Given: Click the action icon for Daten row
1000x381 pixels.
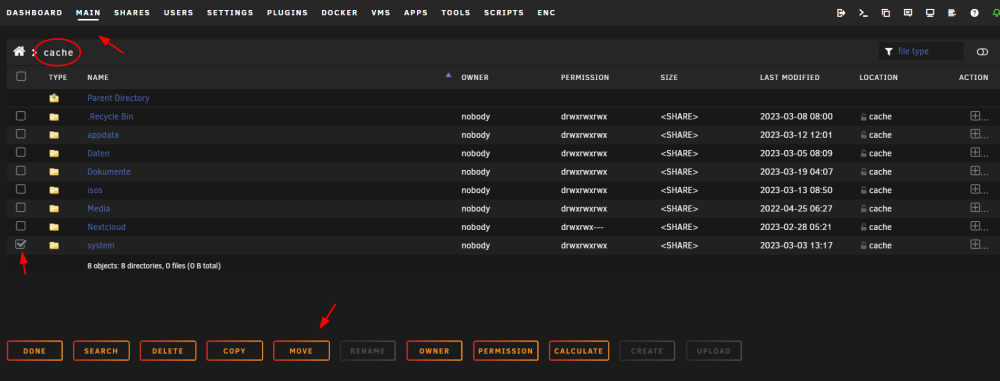Looking at the screenshot, I should 975,153.
